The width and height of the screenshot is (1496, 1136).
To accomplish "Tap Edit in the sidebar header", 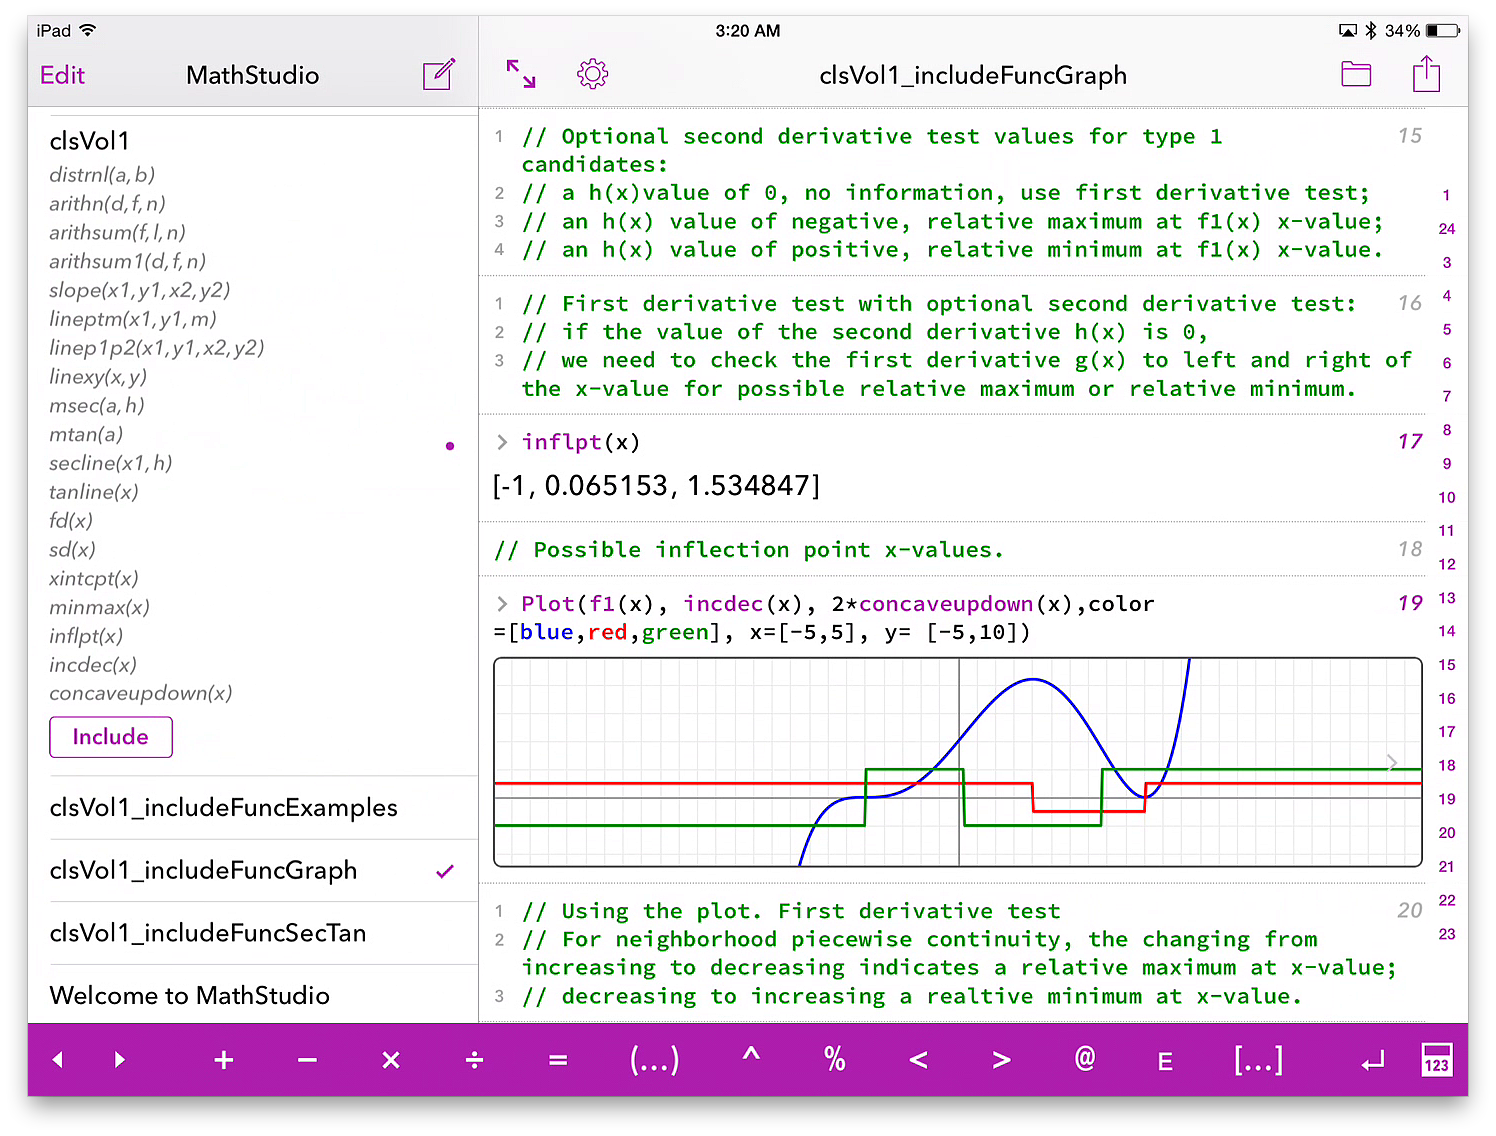I will (62, 75).
